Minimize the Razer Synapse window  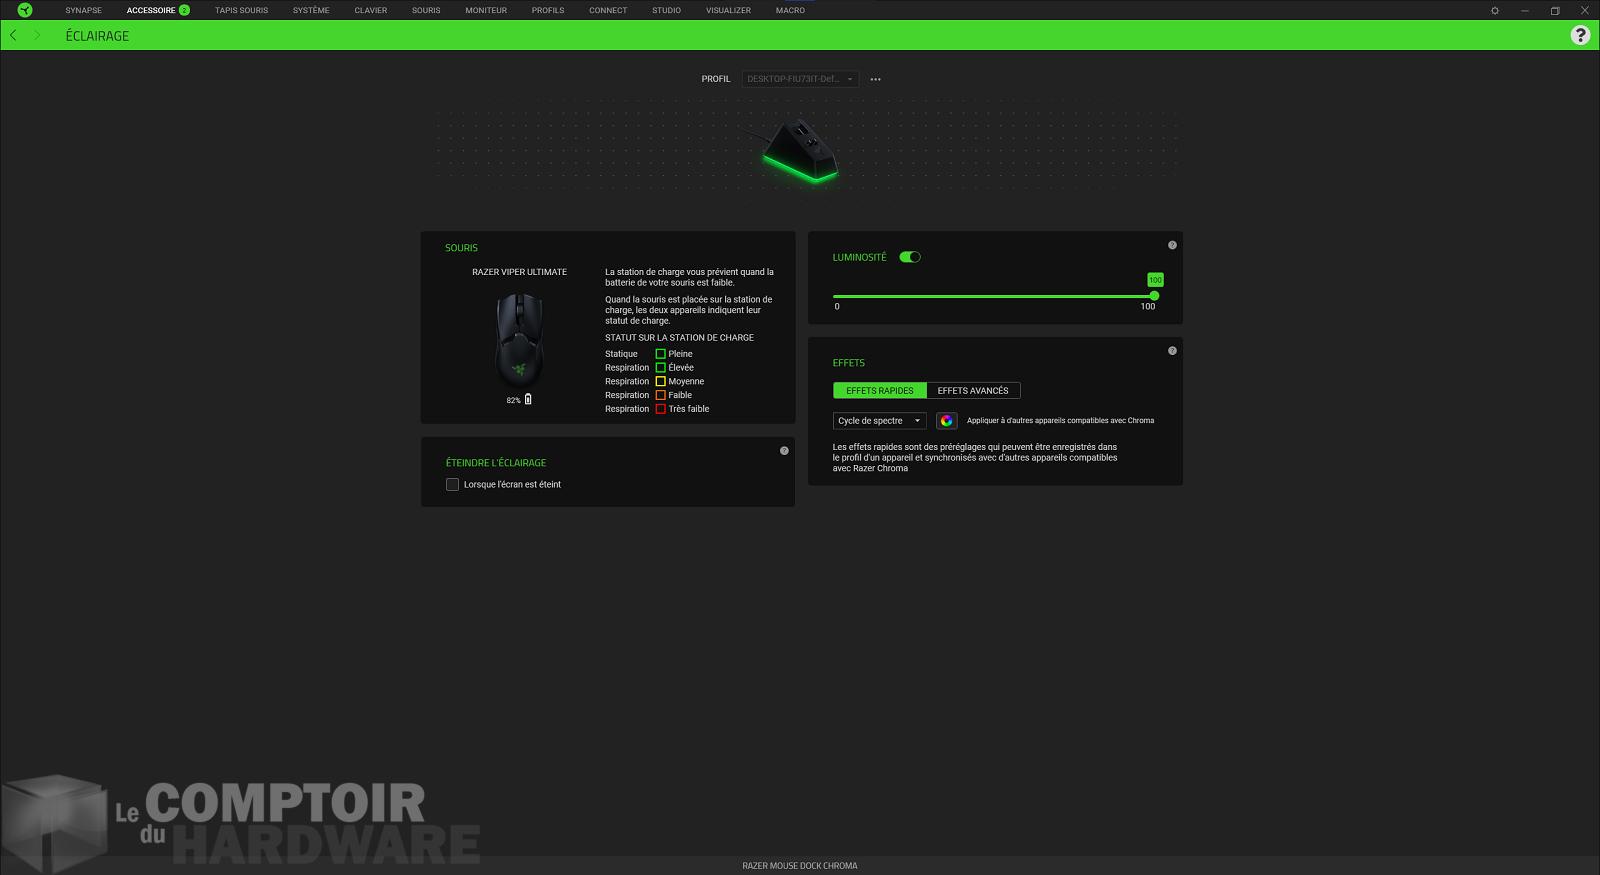pyautogui.click(x=1525, y=10)
